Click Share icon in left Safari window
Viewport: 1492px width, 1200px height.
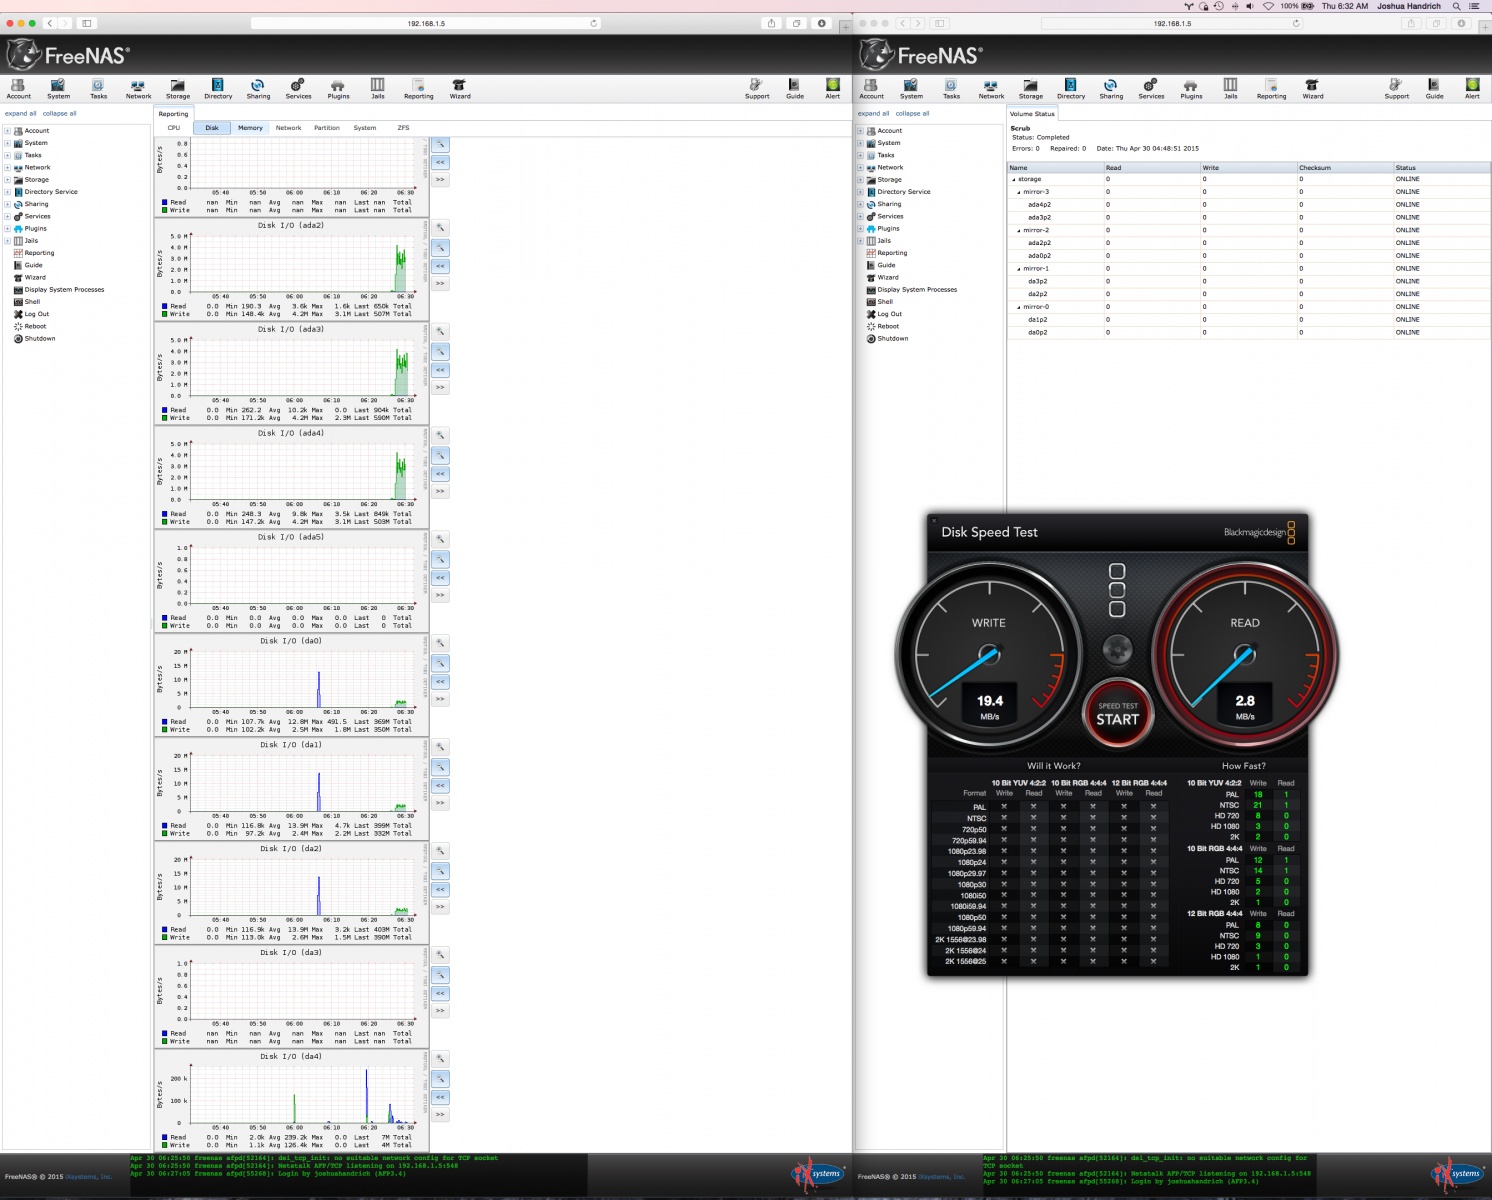pyautogui.click(x=771, y=23)
